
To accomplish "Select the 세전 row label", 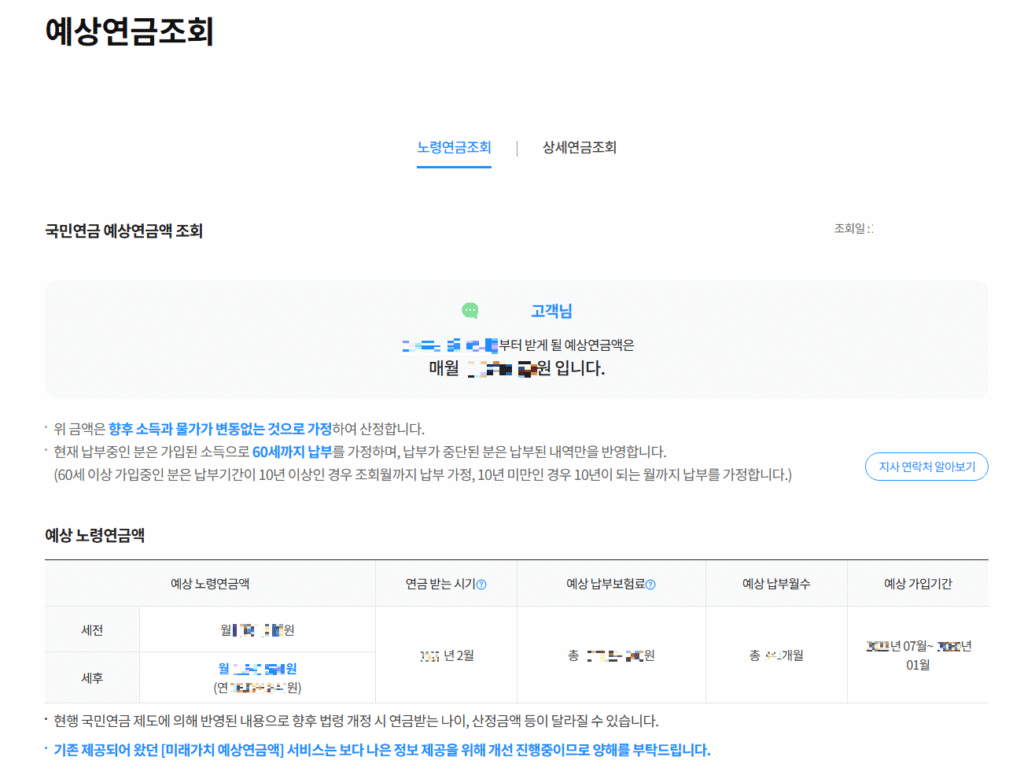I will (x=91, y=630).
